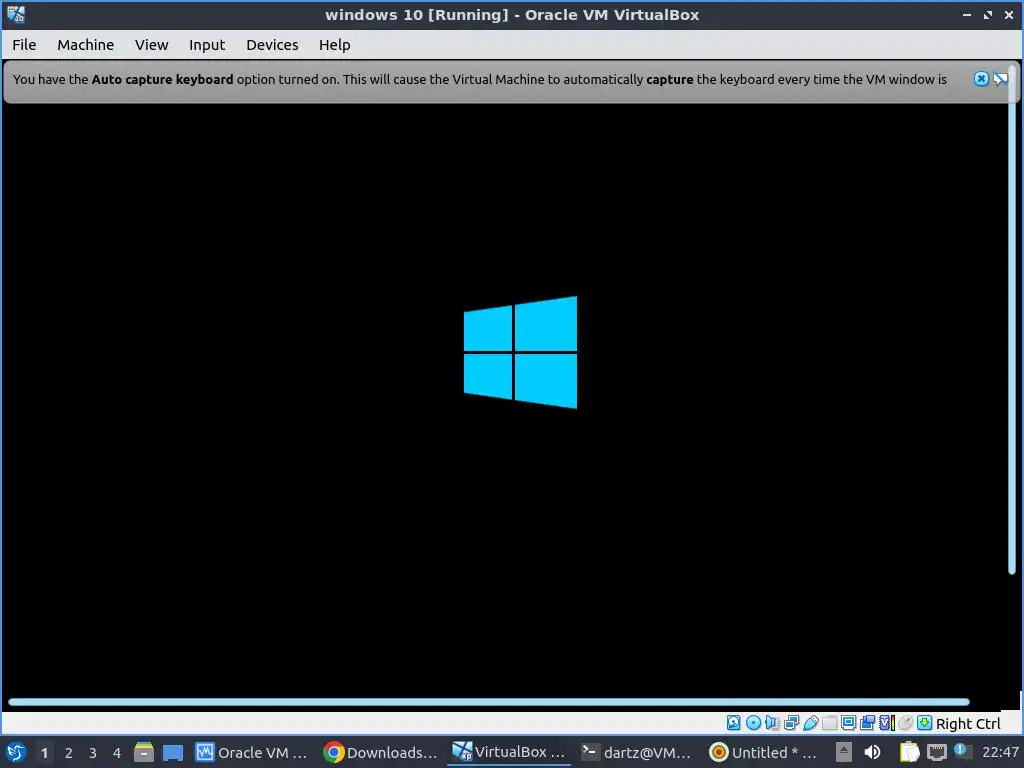Open the file manager from the panel
The height and width of the screenshot is (768, 1024).
pos(144,752)
